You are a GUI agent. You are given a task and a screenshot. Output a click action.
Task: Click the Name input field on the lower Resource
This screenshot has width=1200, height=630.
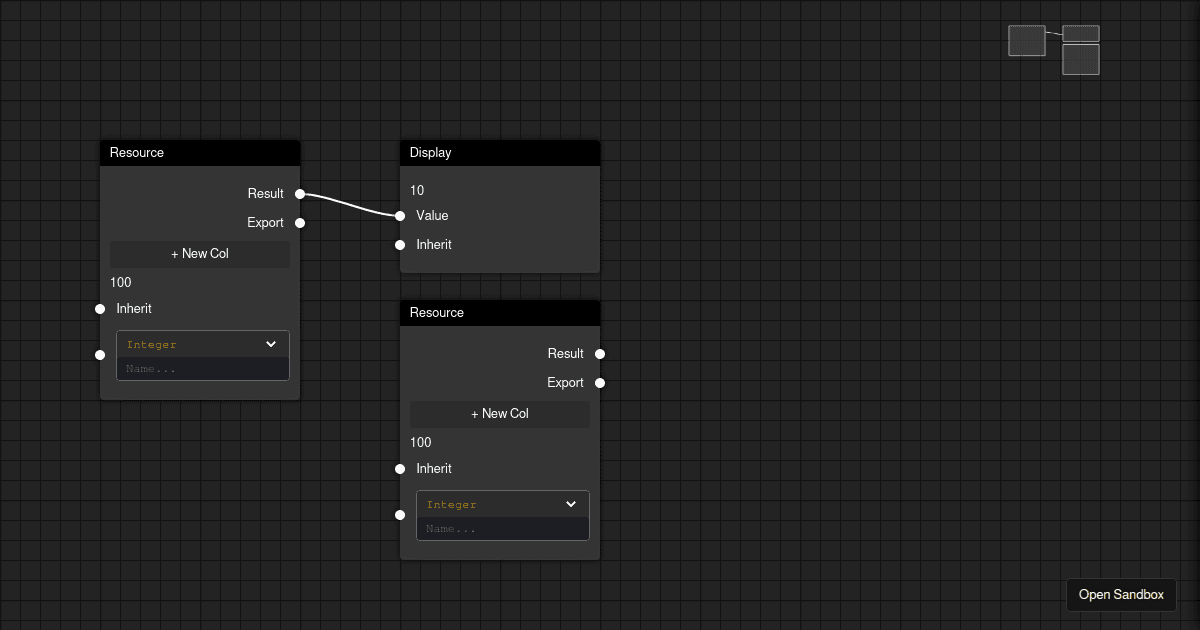tap(502, 528)
